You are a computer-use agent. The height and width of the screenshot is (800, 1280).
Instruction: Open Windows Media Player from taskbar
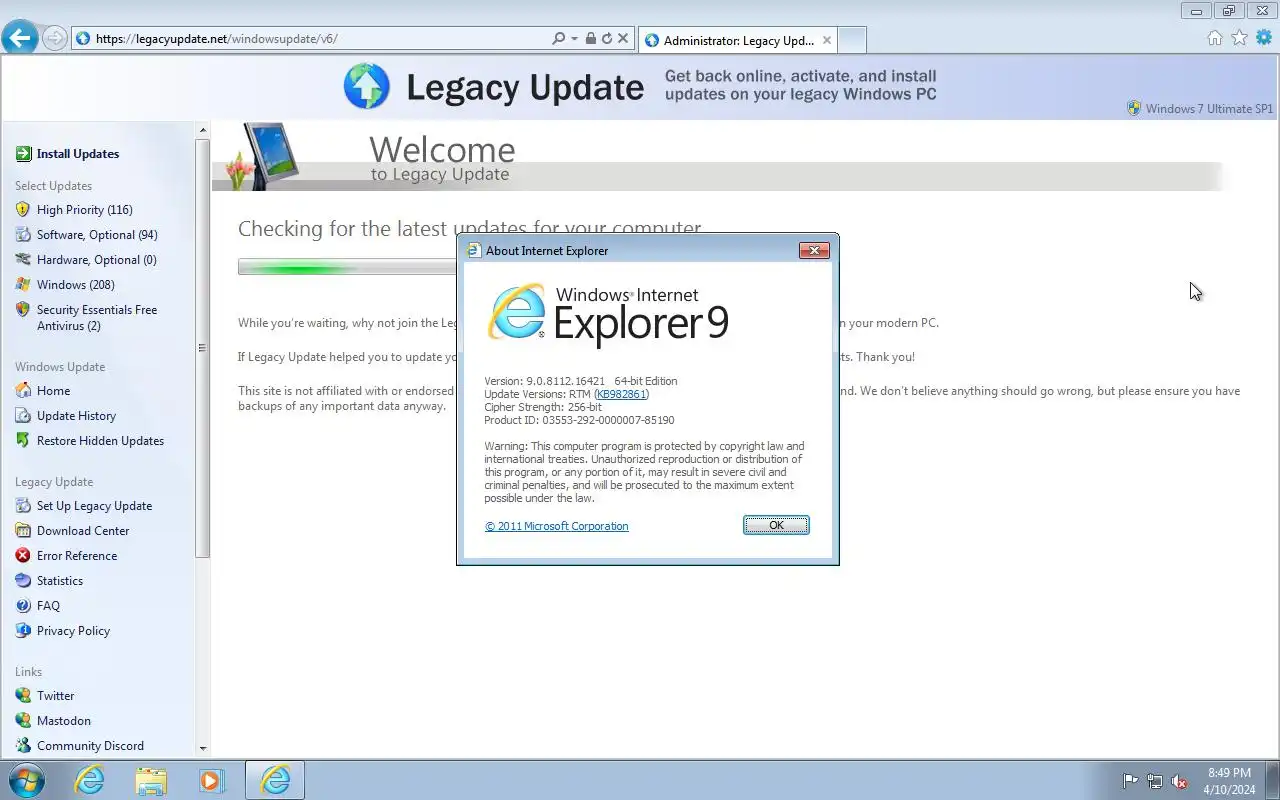pos(212,780)
